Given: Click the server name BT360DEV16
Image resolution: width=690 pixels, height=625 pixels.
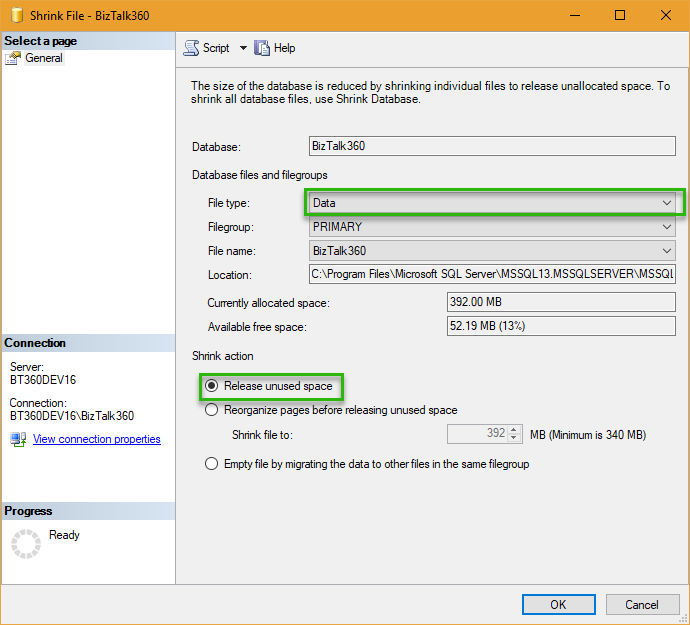Looking at the screenshot, I should [43, 380].
